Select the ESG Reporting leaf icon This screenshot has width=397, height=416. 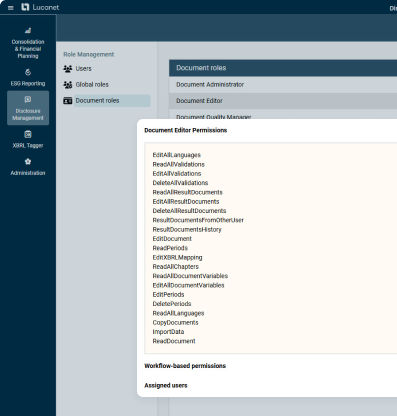[x=28, y=72]
